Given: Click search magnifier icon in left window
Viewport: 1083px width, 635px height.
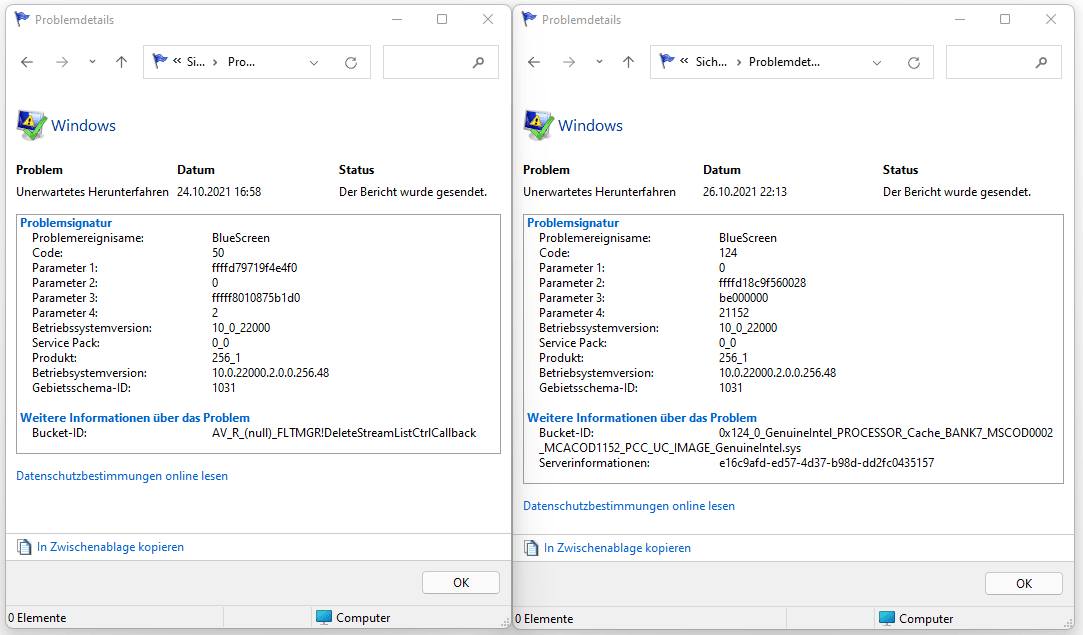Looking at the screenshot, I should click(478, 63).
